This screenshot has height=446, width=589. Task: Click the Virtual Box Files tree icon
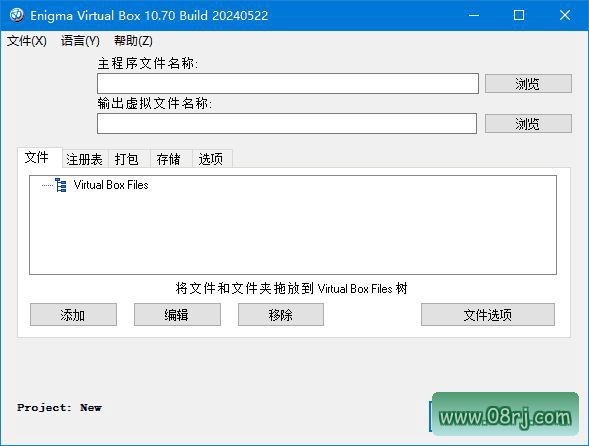click(60, 185)
